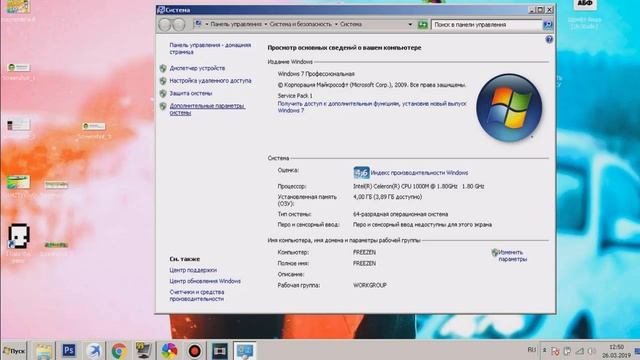Screen dimensions: 640x360
Task: Open the colorful pinwheel app in taskbar
Action: 169,351
